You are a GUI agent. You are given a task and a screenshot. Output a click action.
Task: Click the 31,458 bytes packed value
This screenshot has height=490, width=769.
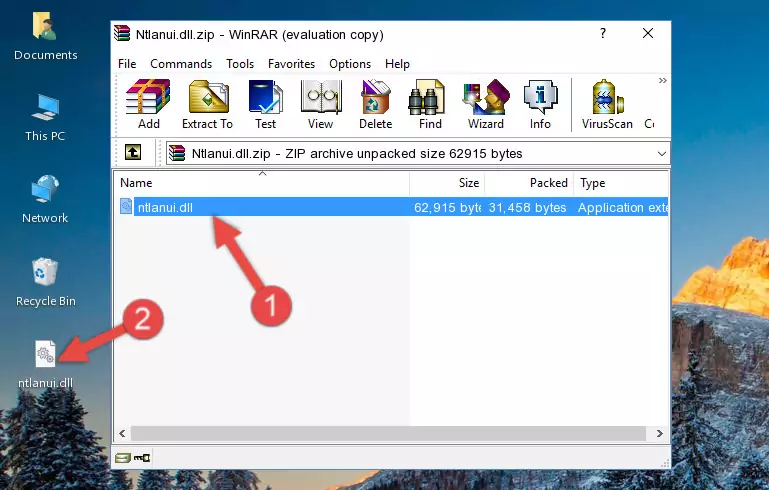click(x=527, y=207)
